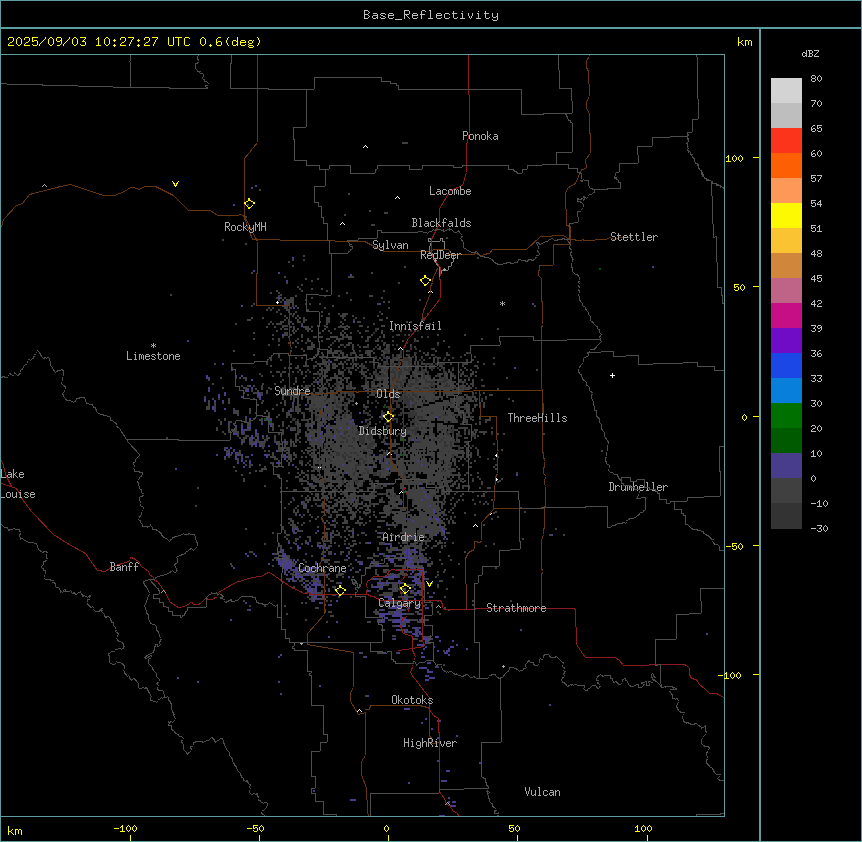The height and width of the screenshot is (842, 862).
Task: Click the Cochrane city label
Action: [322, 568]
